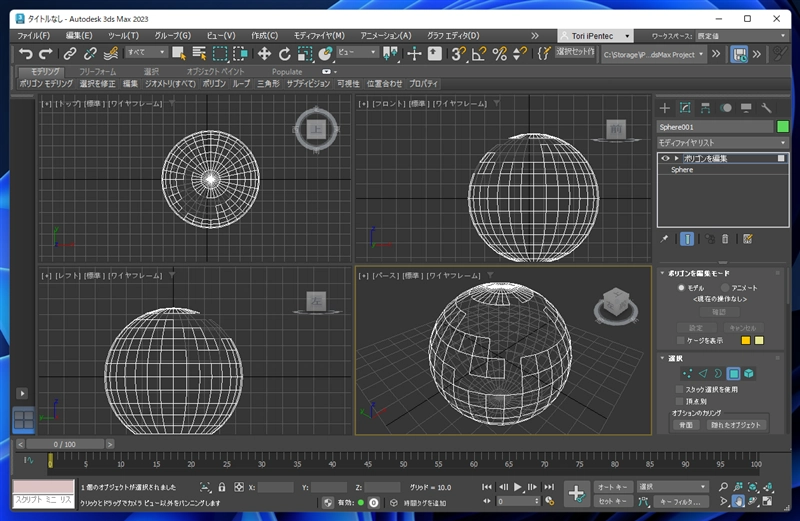Click the ジオメトリ(すべて) ribbon panel button
Image resolution: width=800 pixels, height=521 pixels.
[x=170, y=84]
